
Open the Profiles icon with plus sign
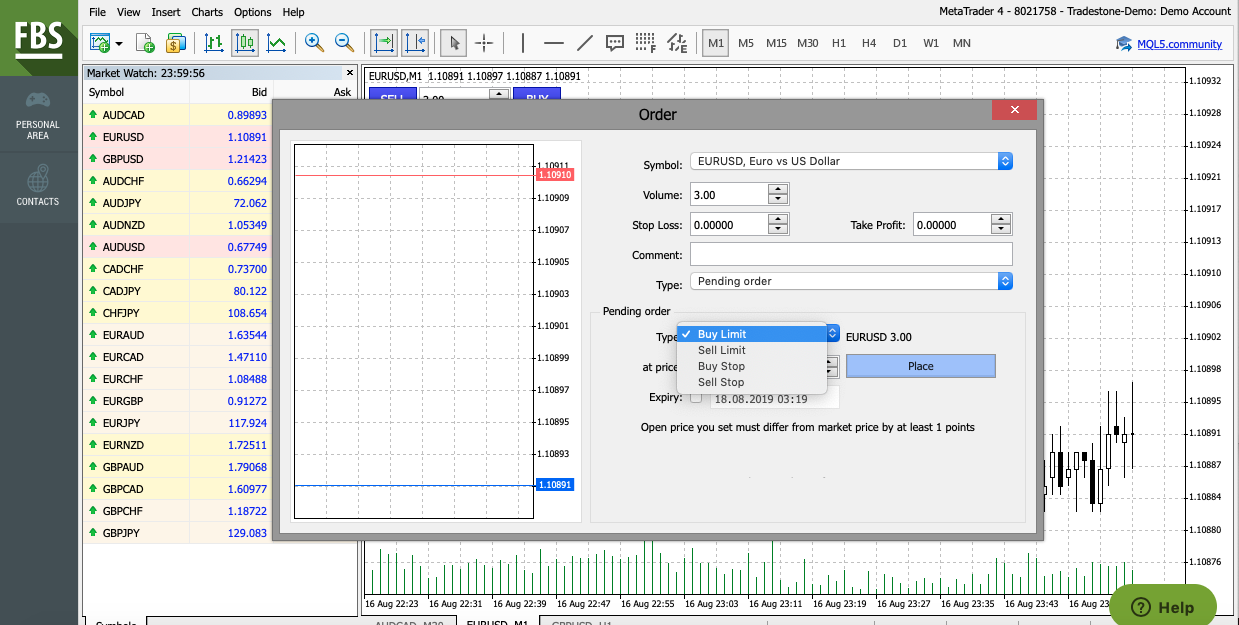point(145,43)
